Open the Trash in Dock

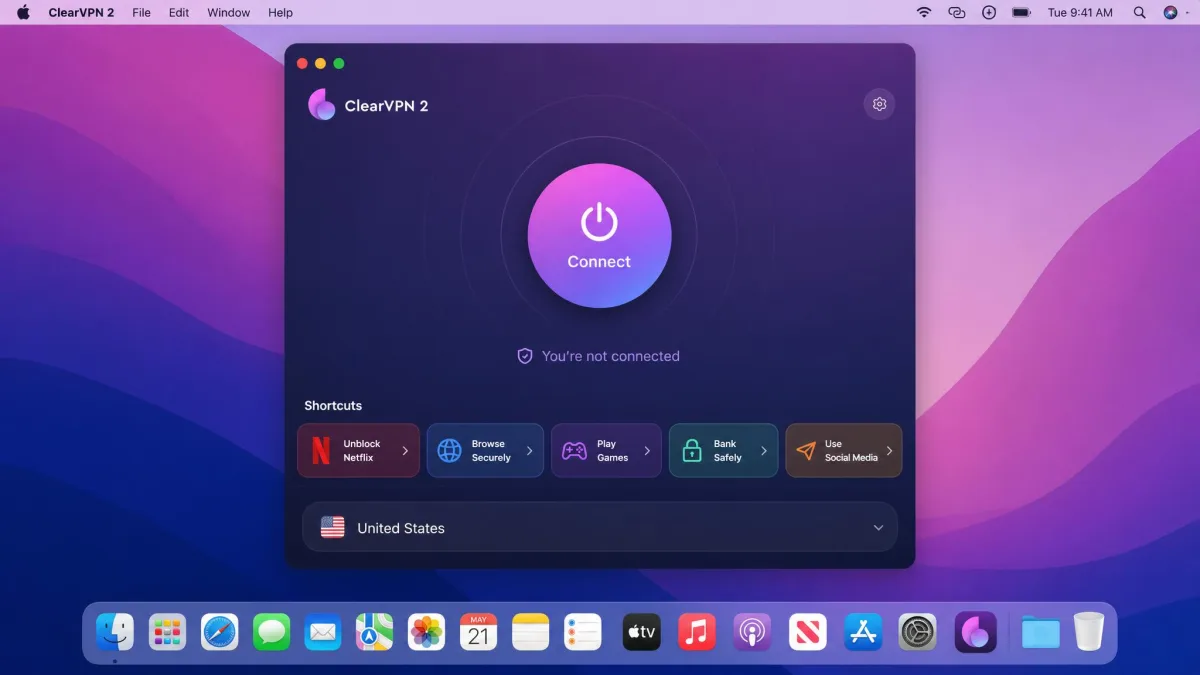point(1089,632)
